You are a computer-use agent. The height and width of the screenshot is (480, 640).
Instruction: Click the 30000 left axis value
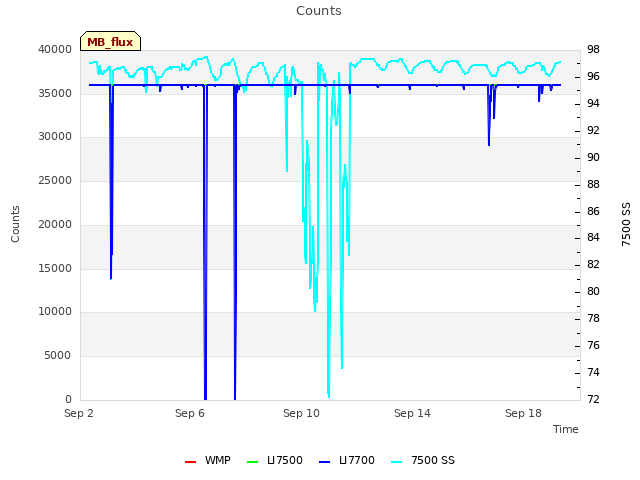tap(55, 136)
